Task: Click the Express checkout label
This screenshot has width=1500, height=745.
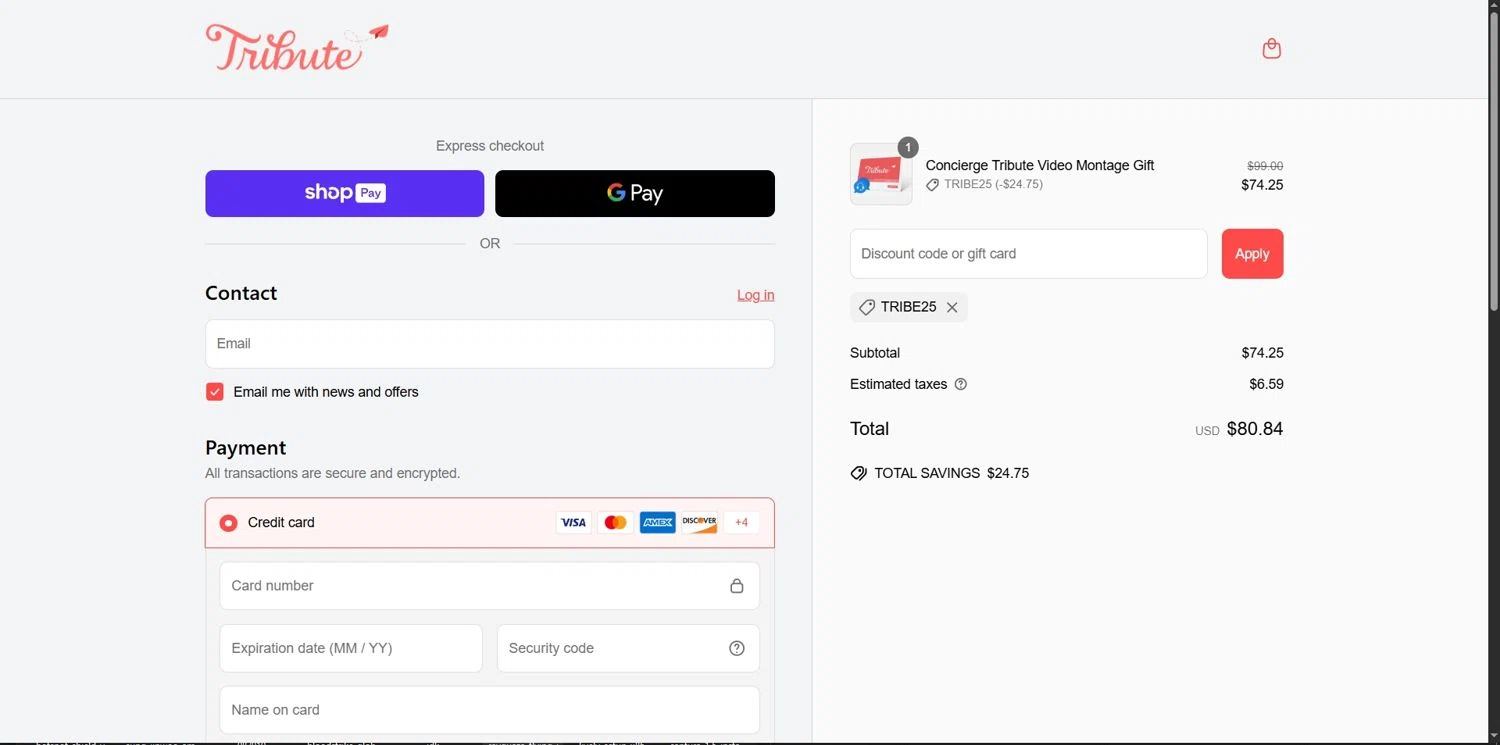Action: [490, 146]
